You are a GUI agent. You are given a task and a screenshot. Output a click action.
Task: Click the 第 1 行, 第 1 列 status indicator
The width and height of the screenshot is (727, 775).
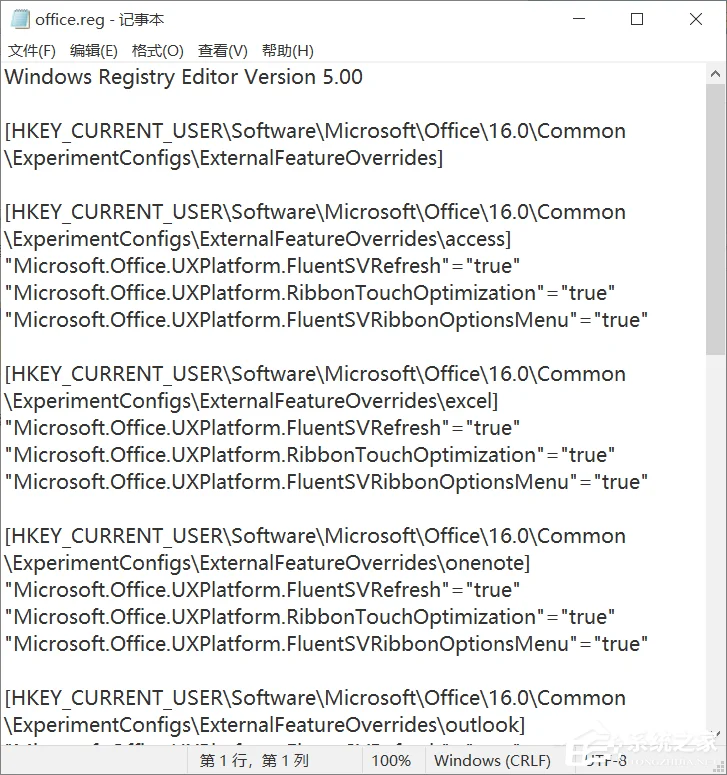255,761
